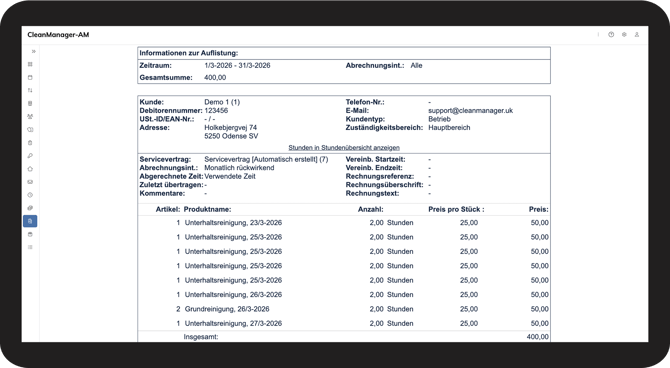Click 'Insgesamt:' total amount 400,00

click(538, 337)
